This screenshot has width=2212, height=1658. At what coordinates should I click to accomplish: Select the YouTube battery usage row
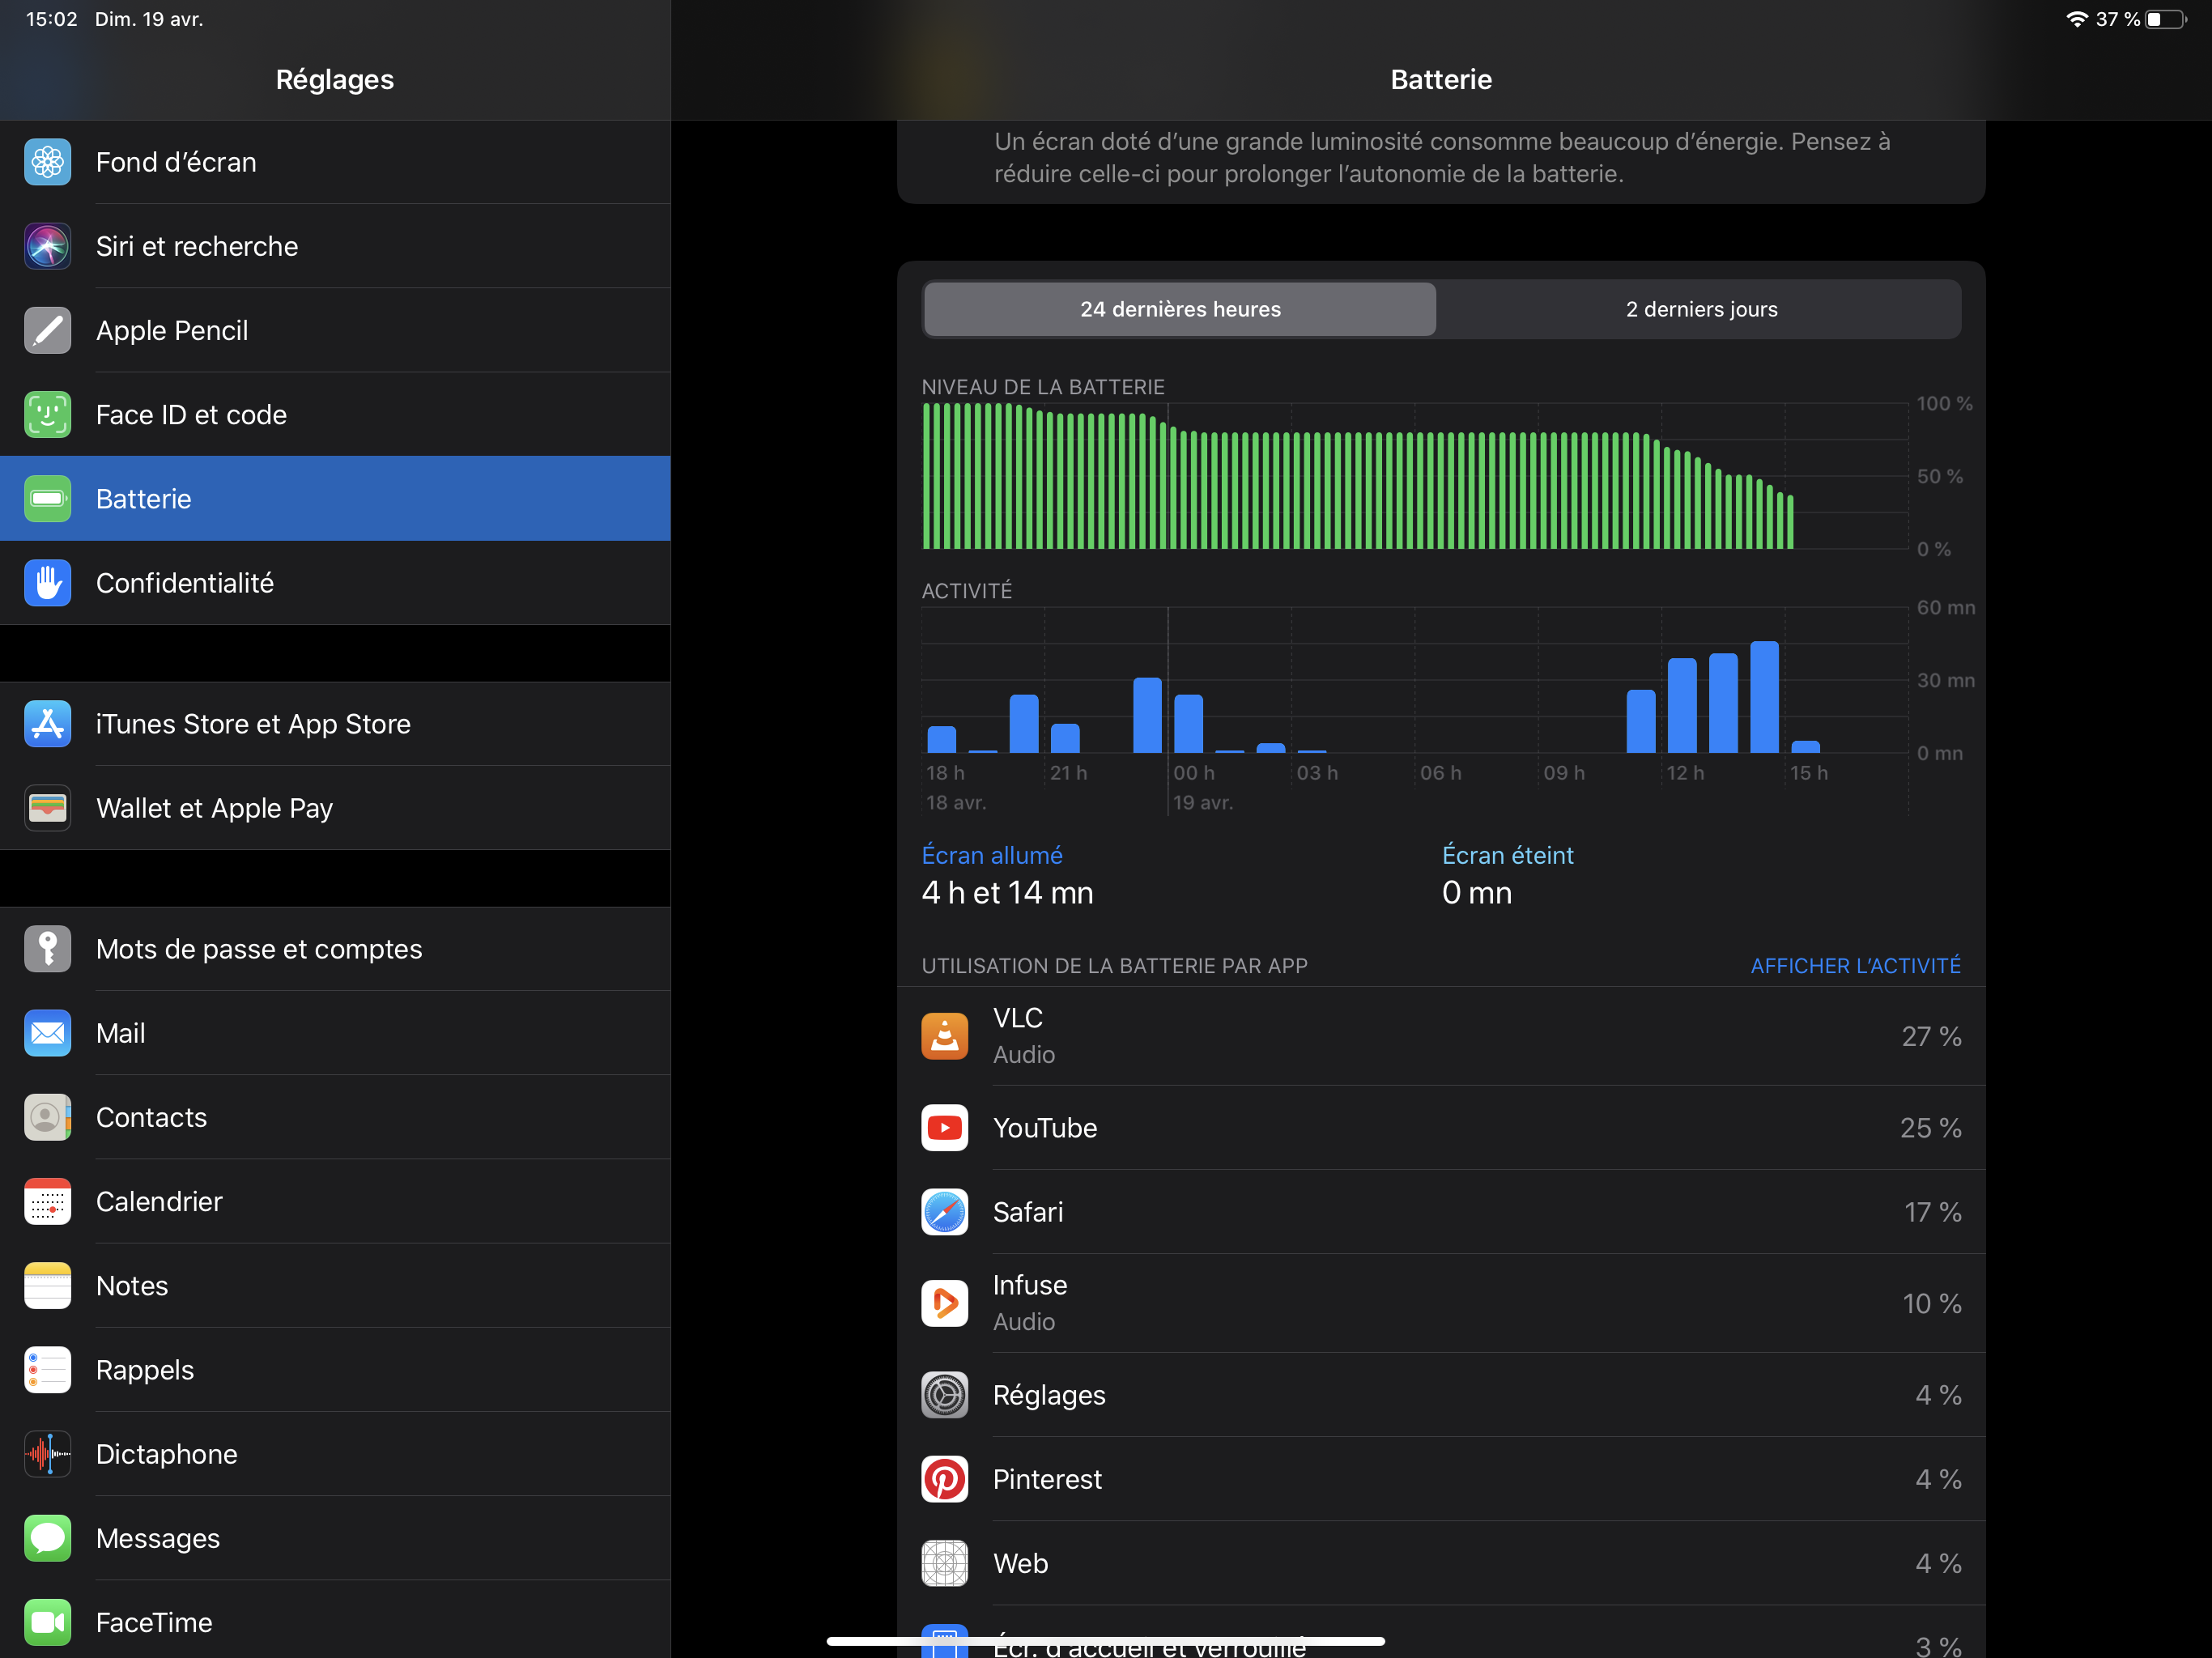(x=1440, y=1128)
